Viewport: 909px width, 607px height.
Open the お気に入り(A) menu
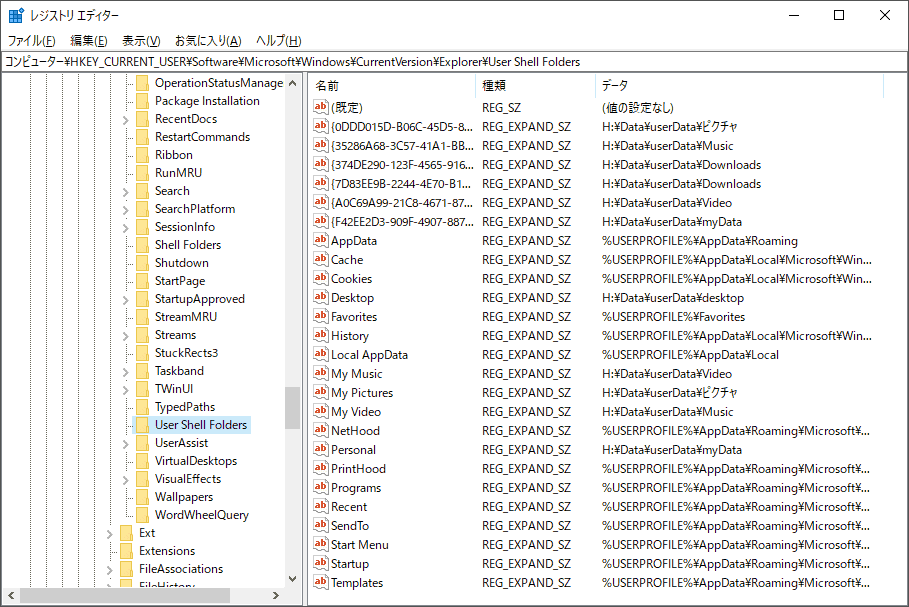coord(208,41)
